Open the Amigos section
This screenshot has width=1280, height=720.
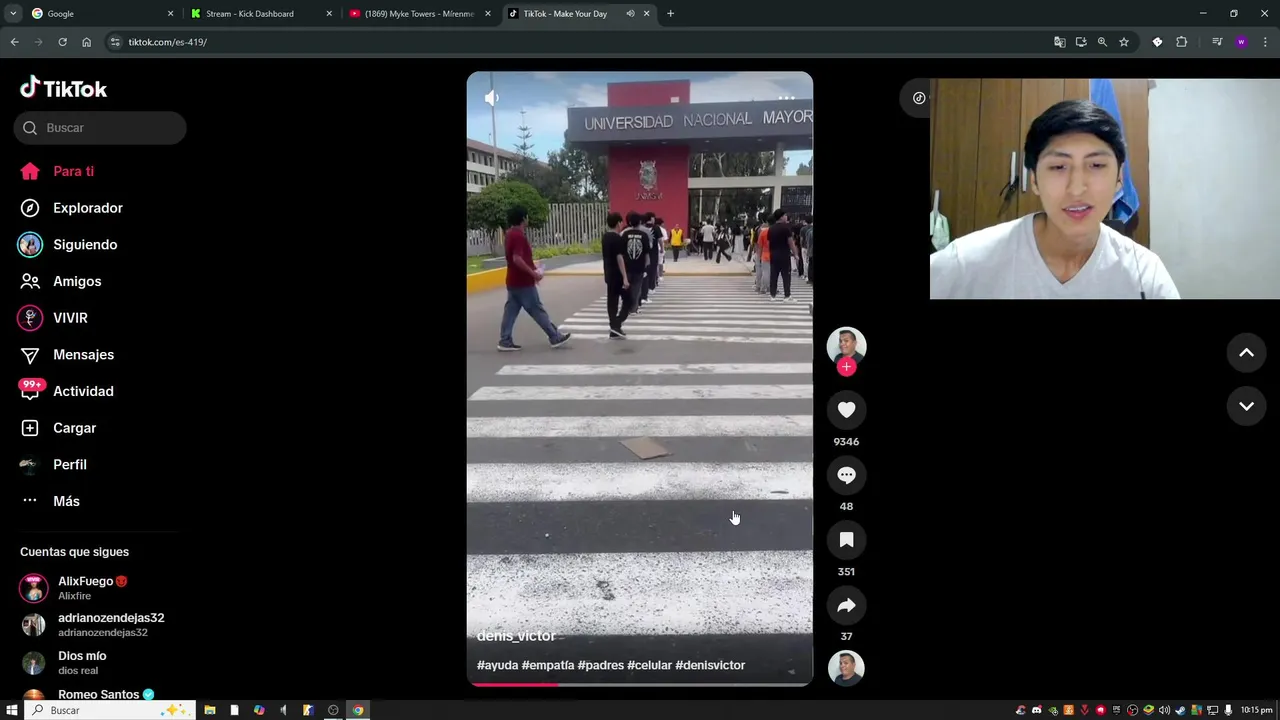62,281
